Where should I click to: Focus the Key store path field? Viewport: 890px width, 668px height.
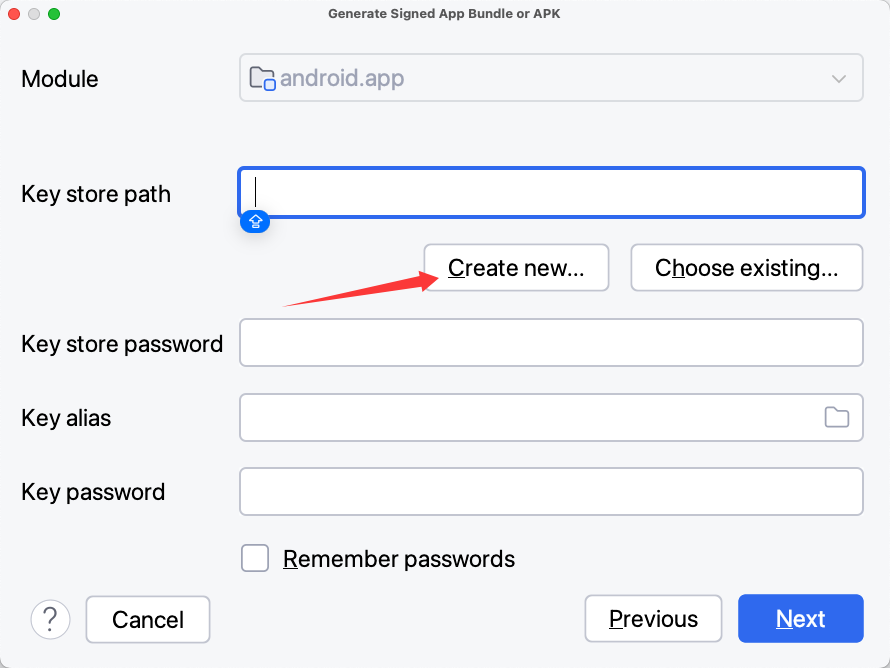tap(550, 192)
